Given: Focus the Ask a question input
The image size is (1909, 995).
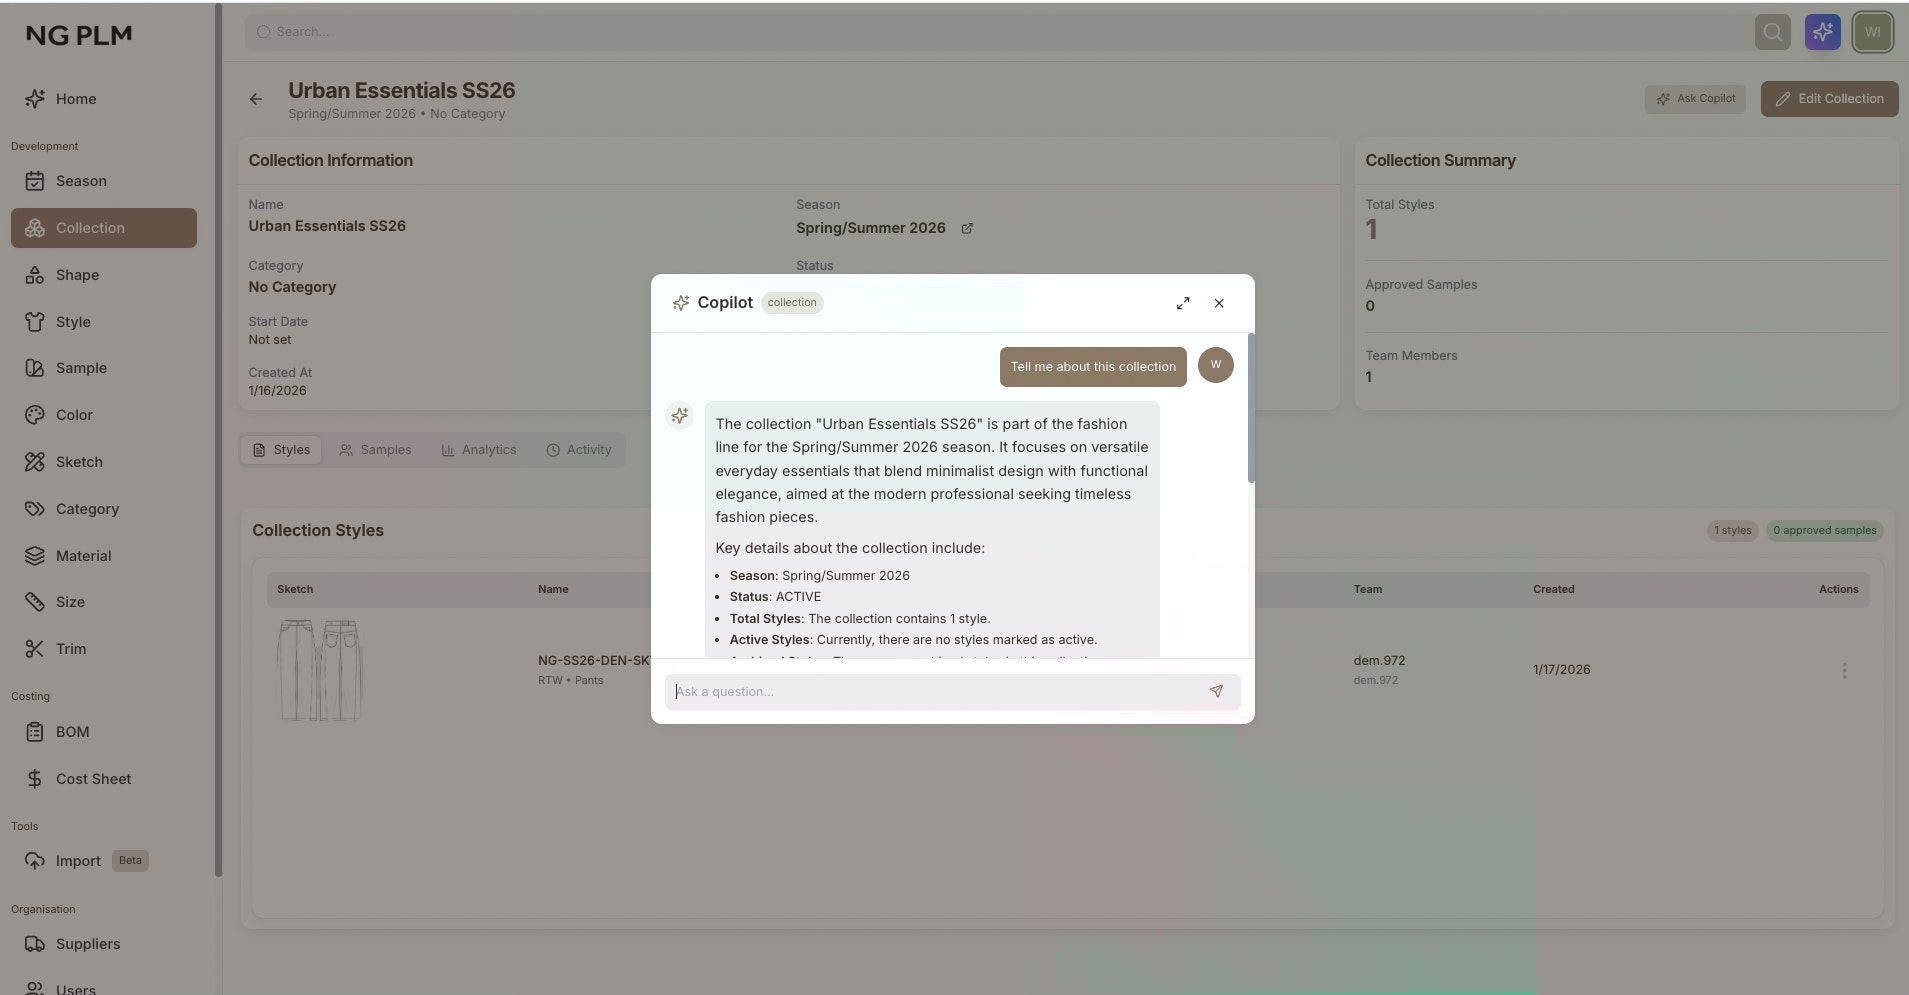Looking at the screenshot, I should [x=952, y=691].
